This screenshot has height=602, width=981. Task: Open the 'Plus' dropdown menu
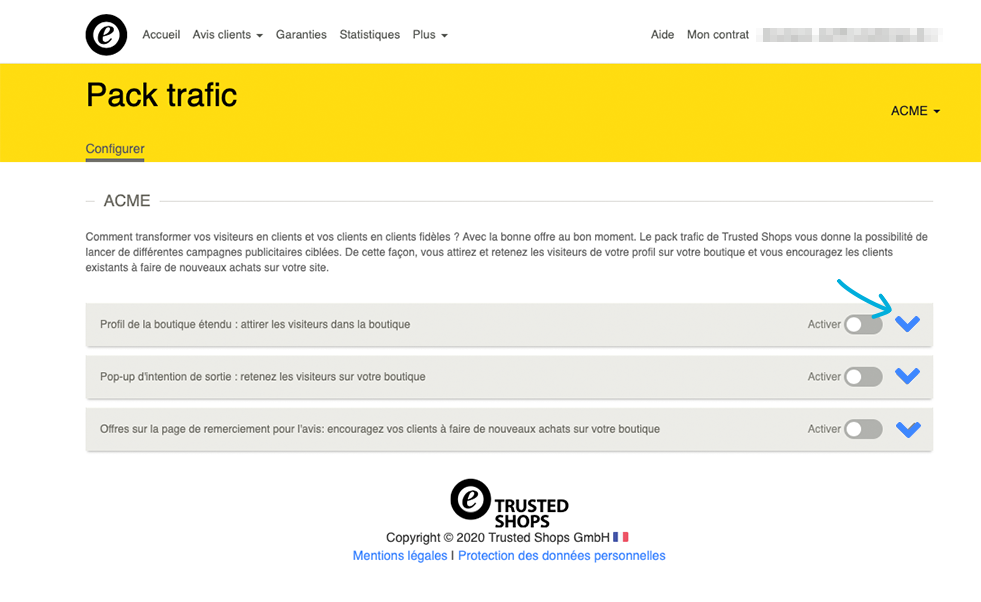(x=430, y=35)
